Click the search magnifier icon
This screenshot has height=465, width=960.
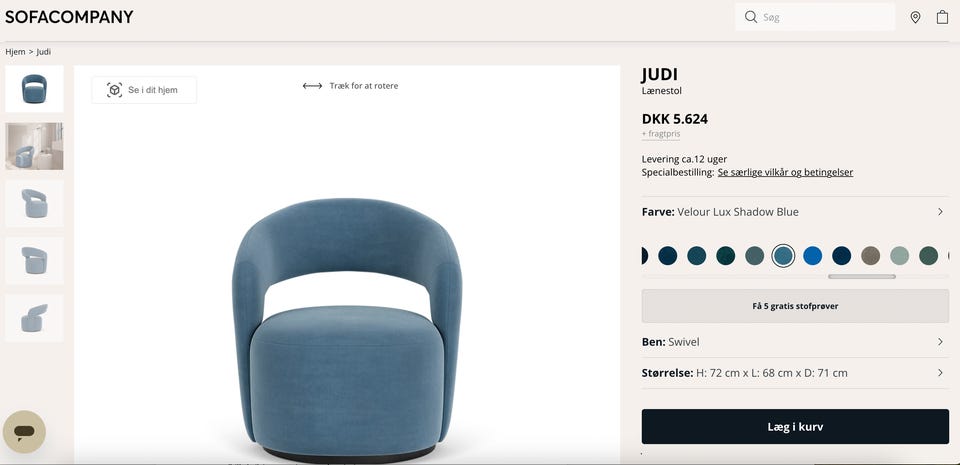pyautogui.click(x=751, y=17)
